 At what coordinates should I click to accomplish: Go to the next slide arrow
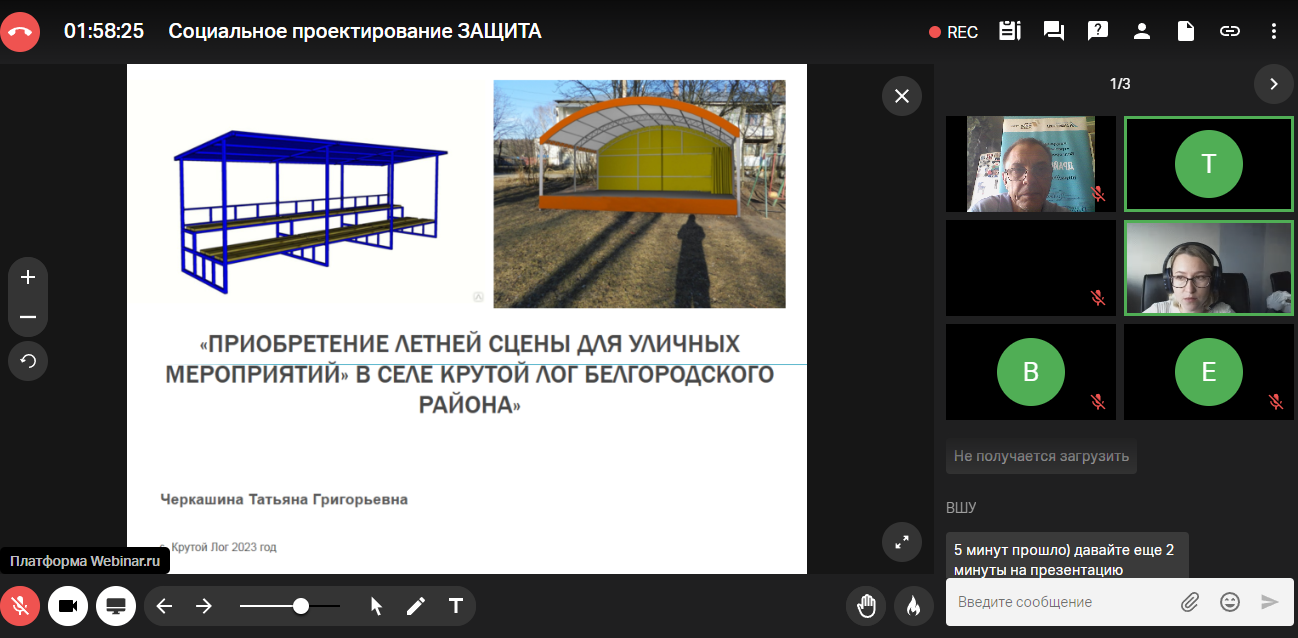click(204, 606)
